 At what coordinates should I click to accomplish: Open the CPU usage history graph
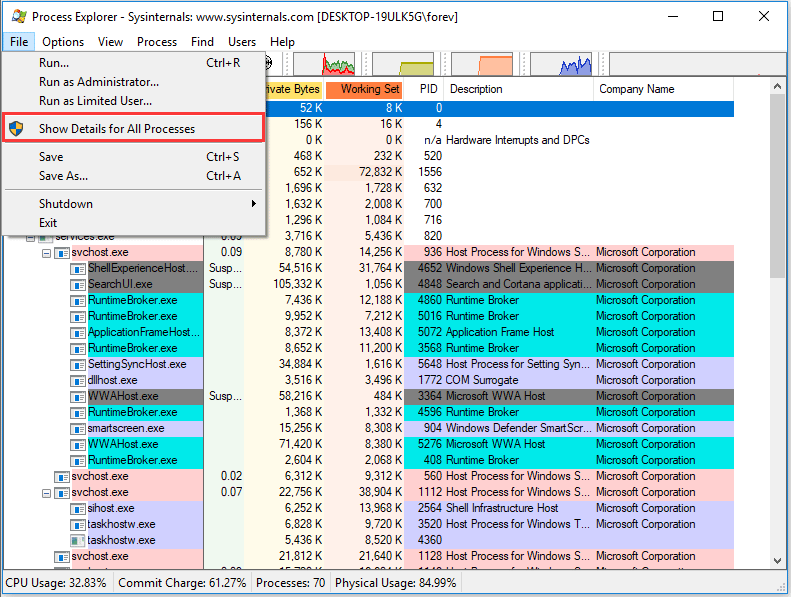324,64
